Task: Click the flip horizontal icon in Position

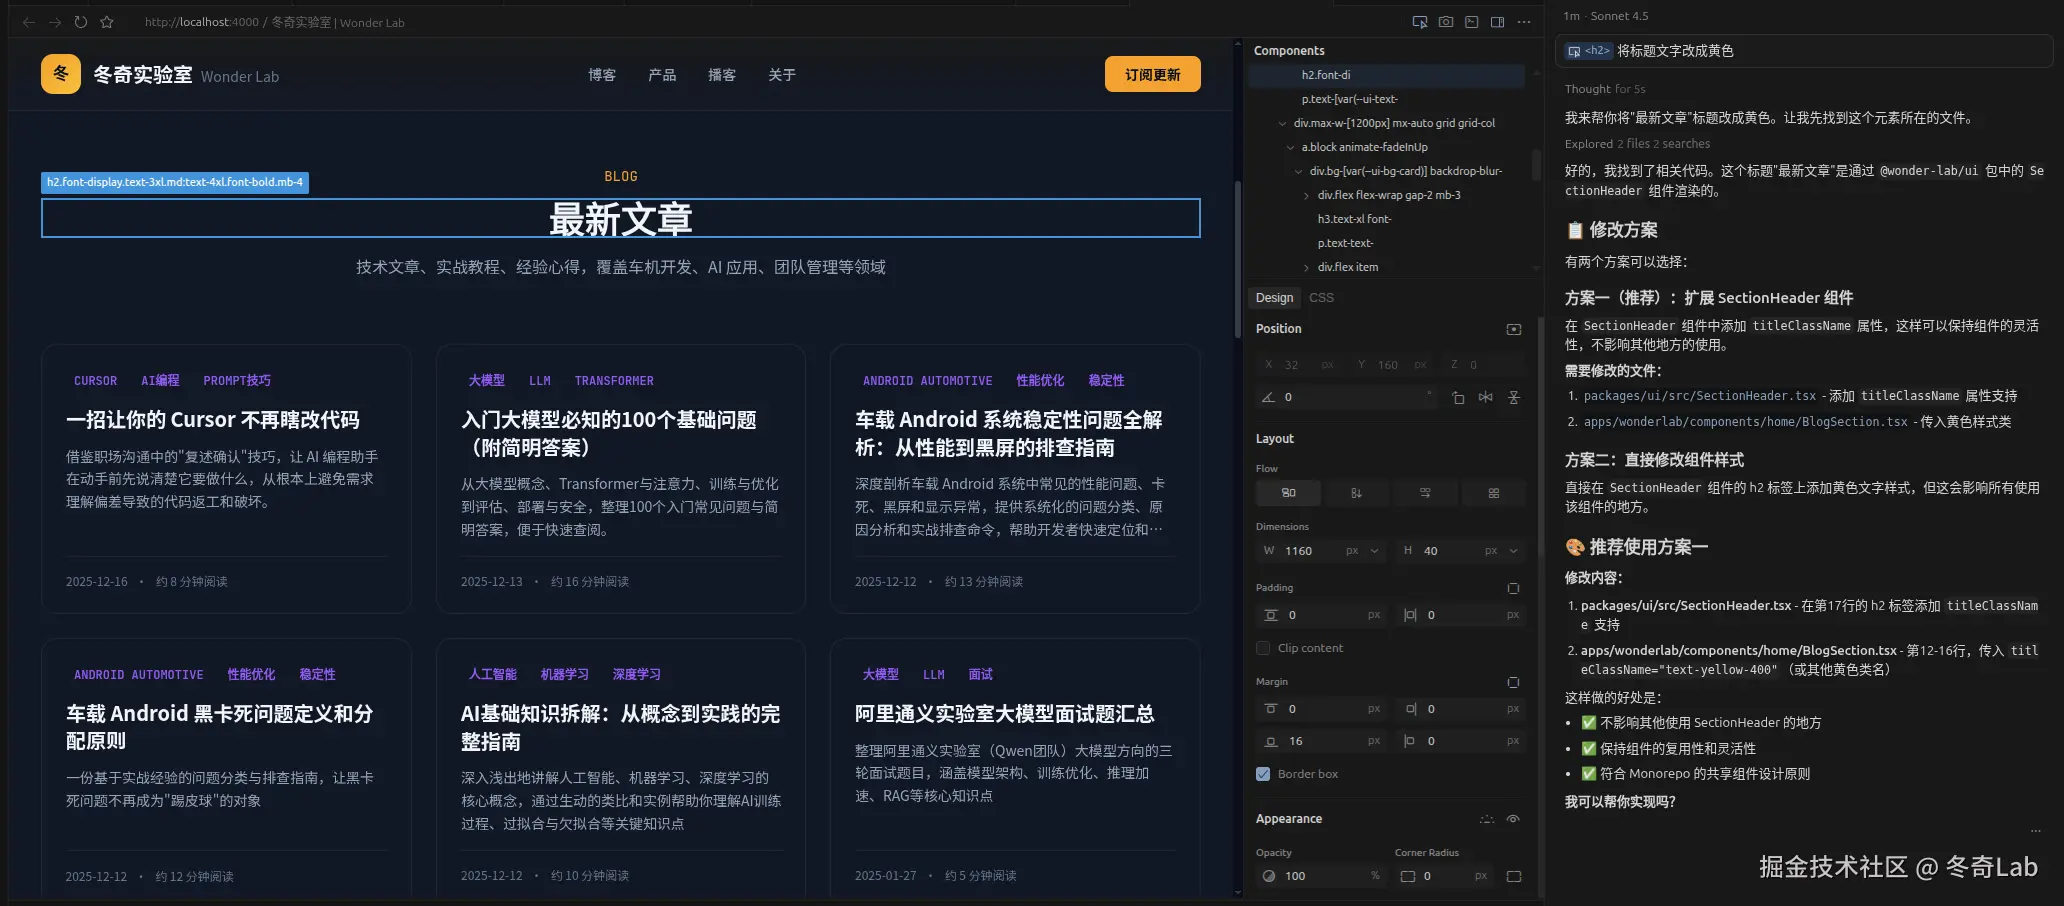Action: pos(1486,397)
